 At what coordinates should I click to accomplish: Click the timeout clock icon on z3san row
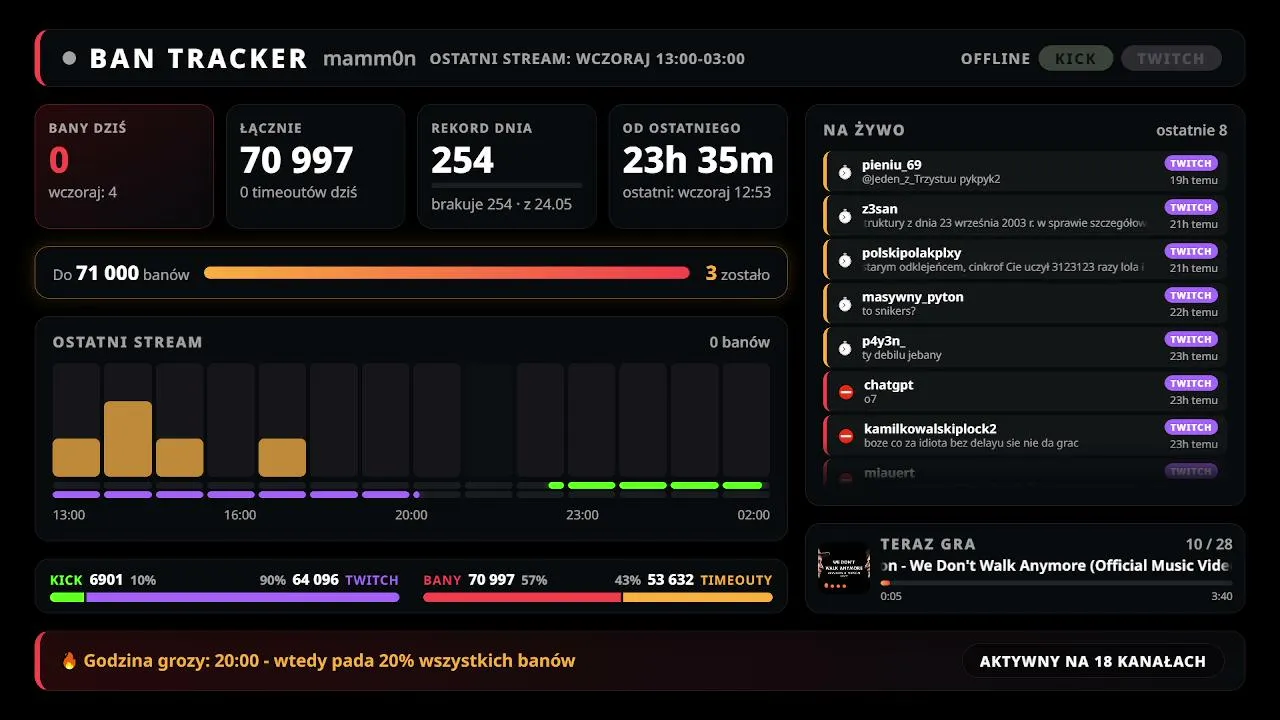[x=845, y=216]
